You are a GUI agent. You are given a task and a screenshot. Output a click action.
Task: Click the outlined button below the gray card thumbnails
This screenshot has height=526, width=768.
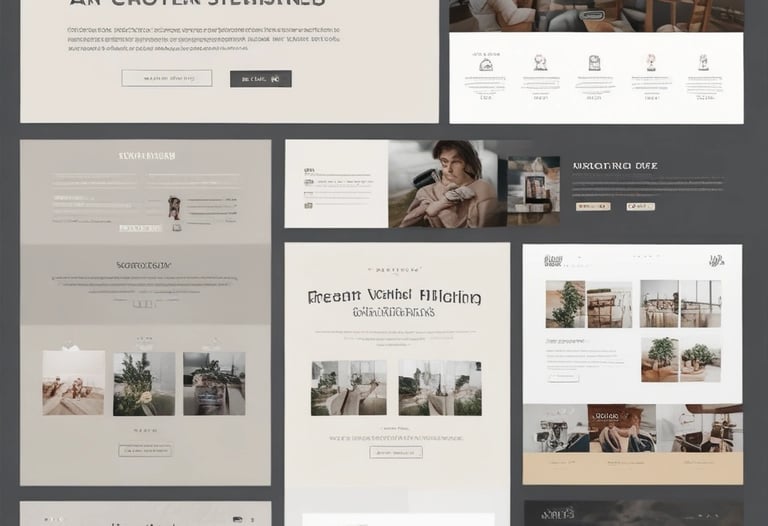[x=145, y=451]
